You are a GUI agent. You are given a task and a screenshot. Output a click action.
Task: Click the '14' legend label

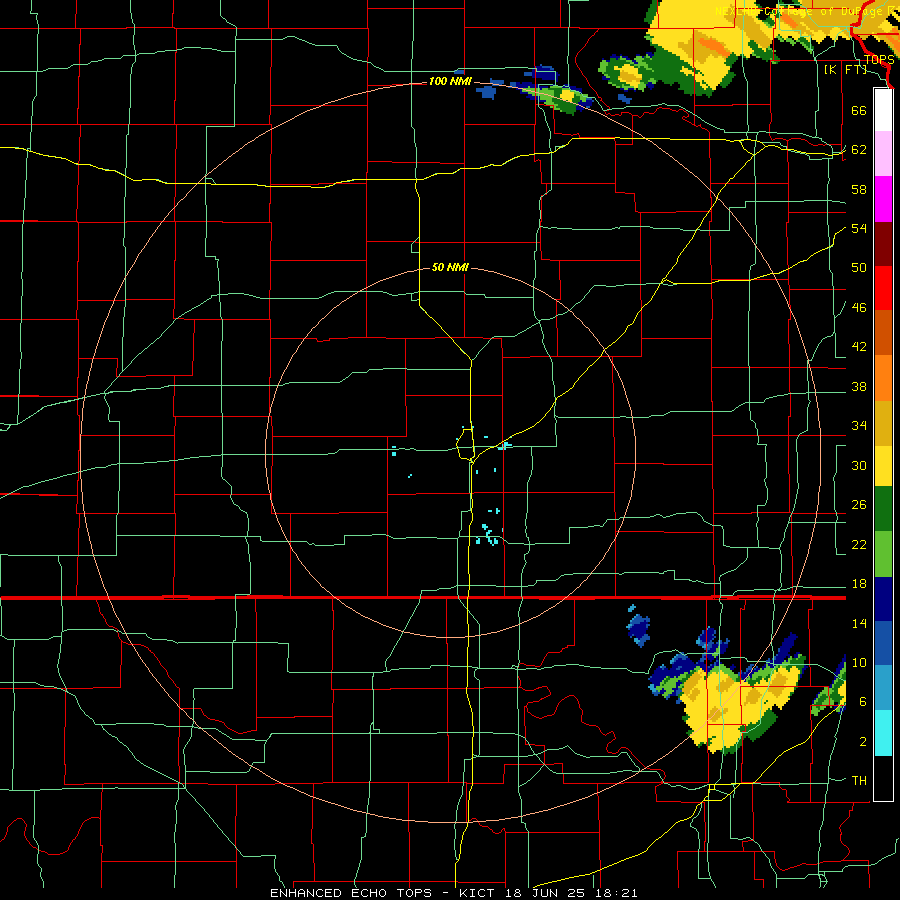[859, 623]
